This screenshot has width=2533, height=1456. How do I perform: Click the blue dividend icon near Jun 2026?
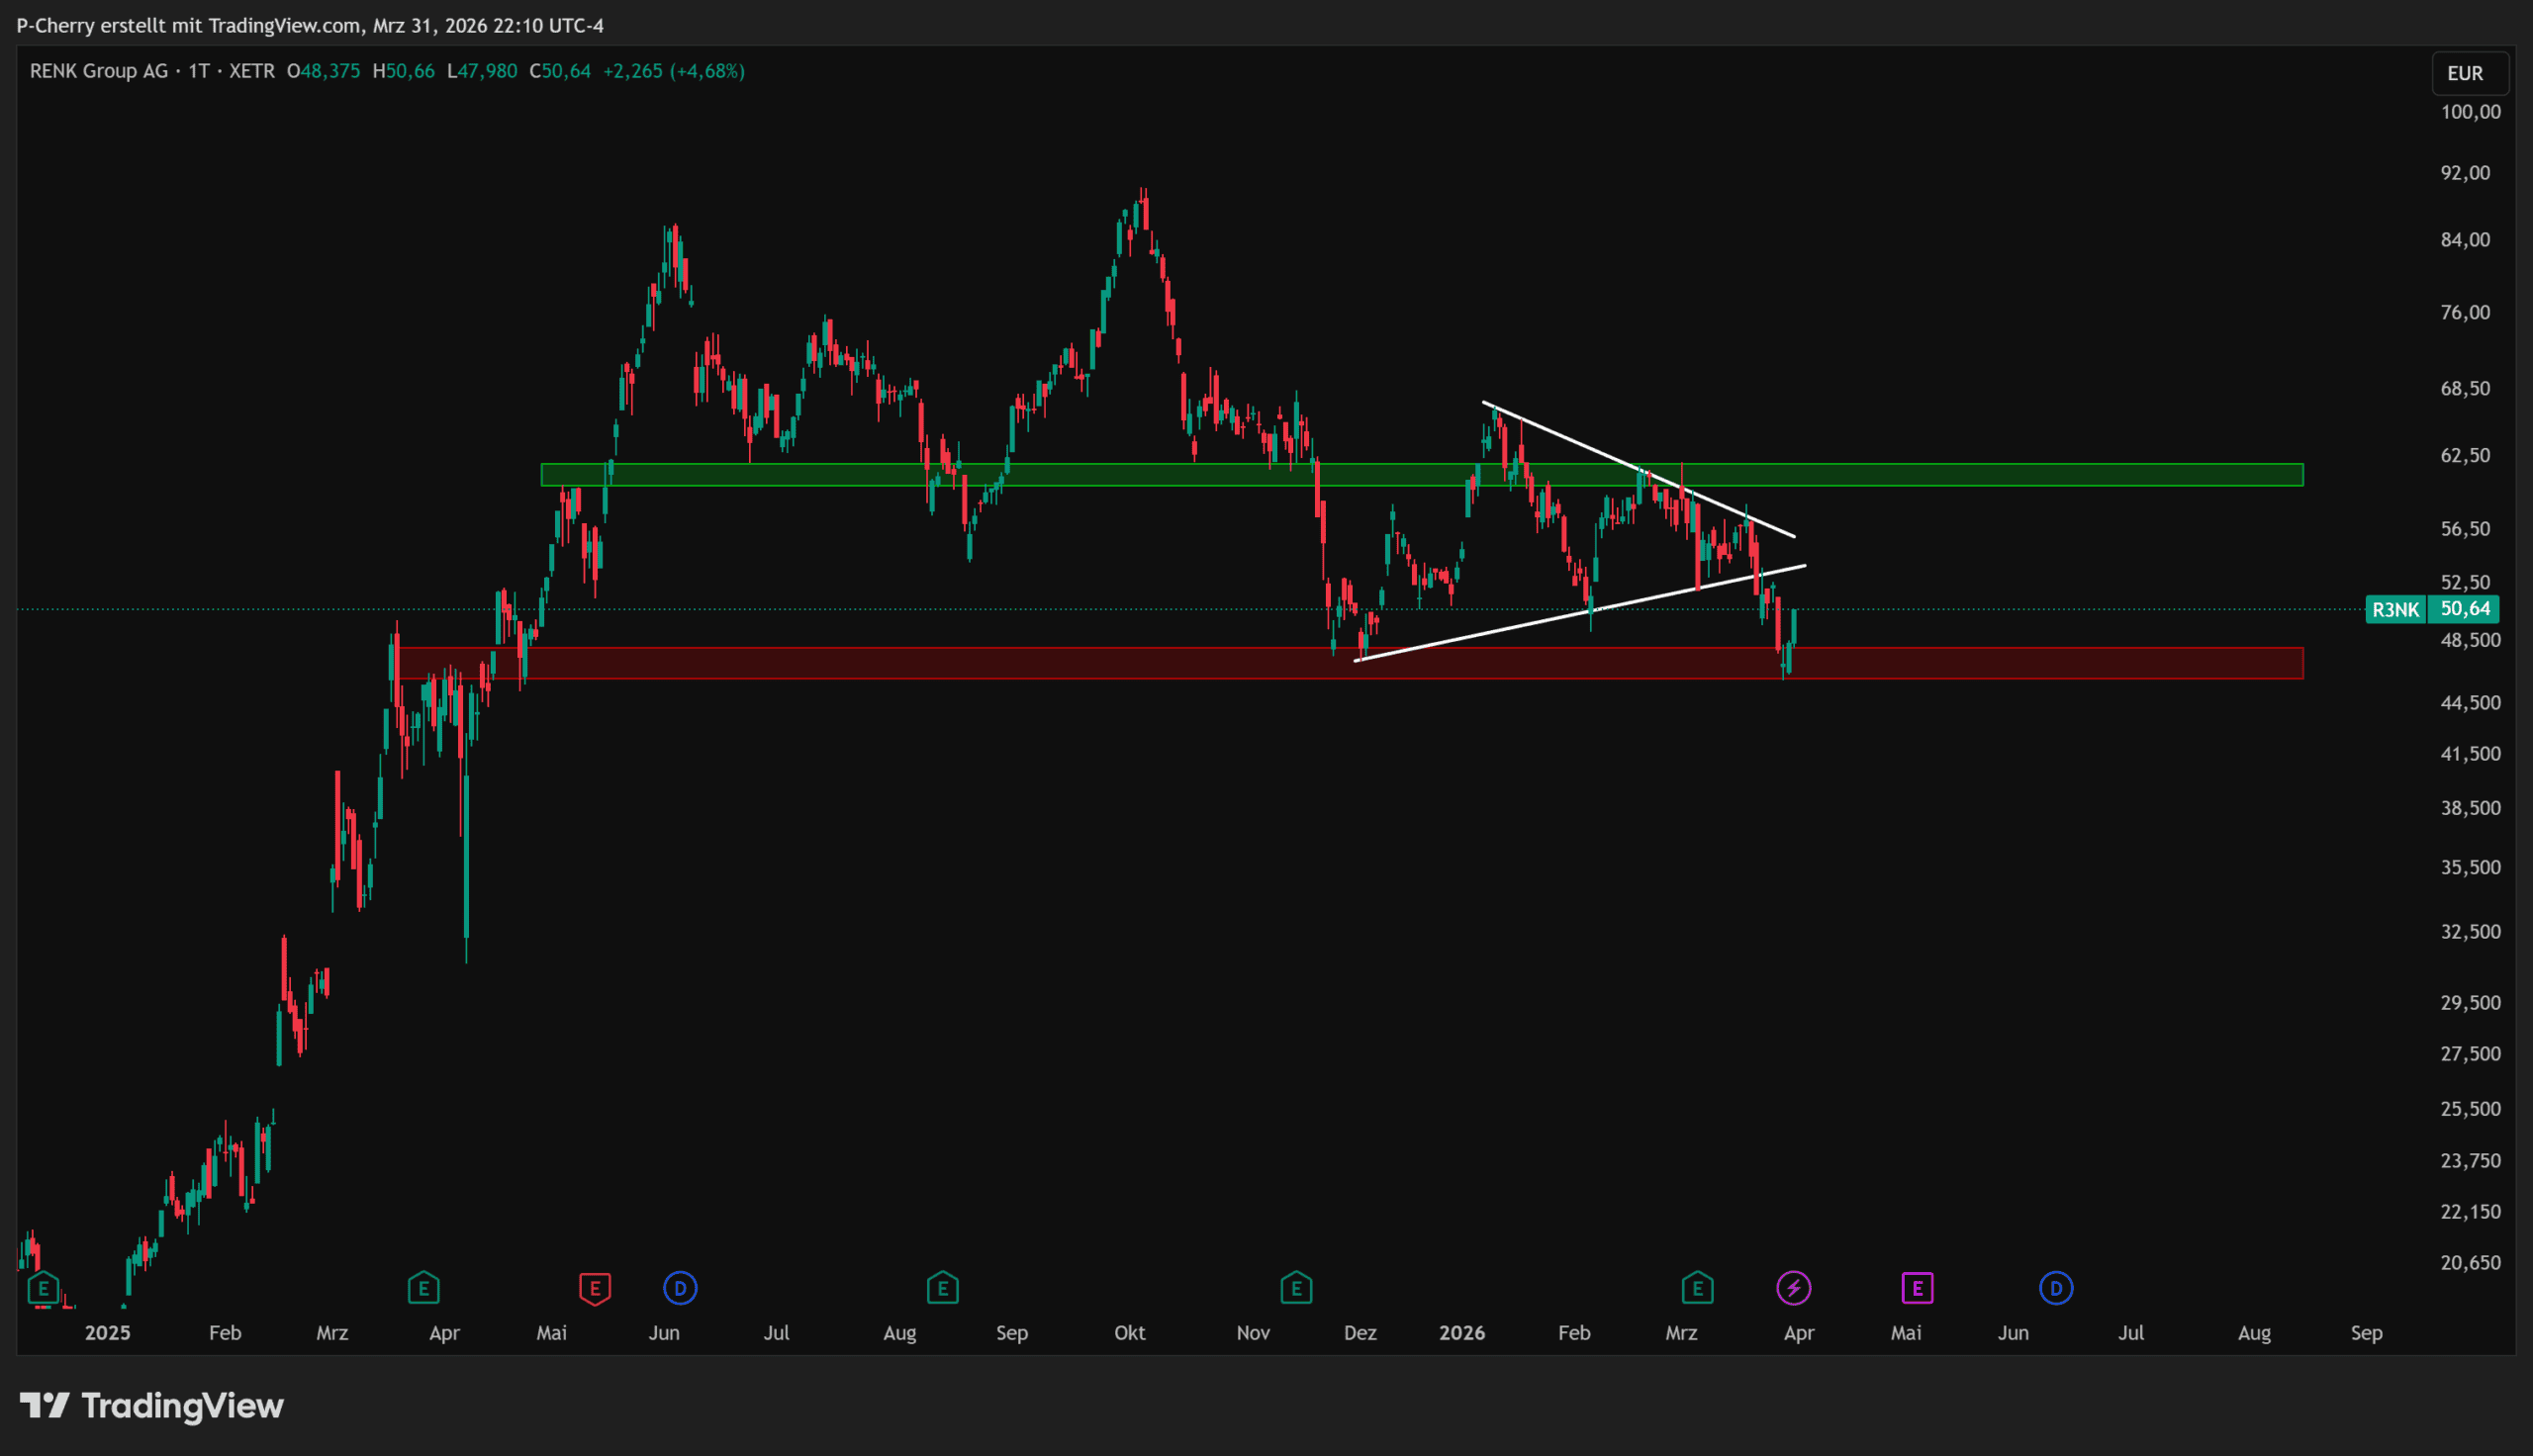2056,1288
